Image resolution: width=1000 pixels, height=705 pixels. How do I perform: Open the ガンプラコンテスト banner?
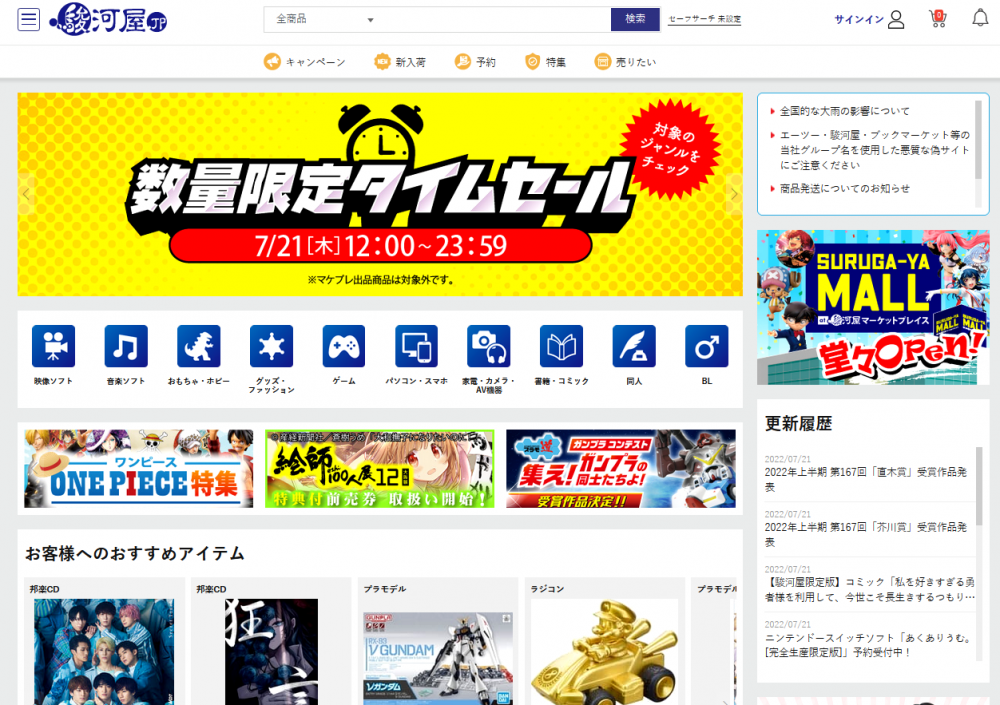pyautogui.click(x=621, y=468)
